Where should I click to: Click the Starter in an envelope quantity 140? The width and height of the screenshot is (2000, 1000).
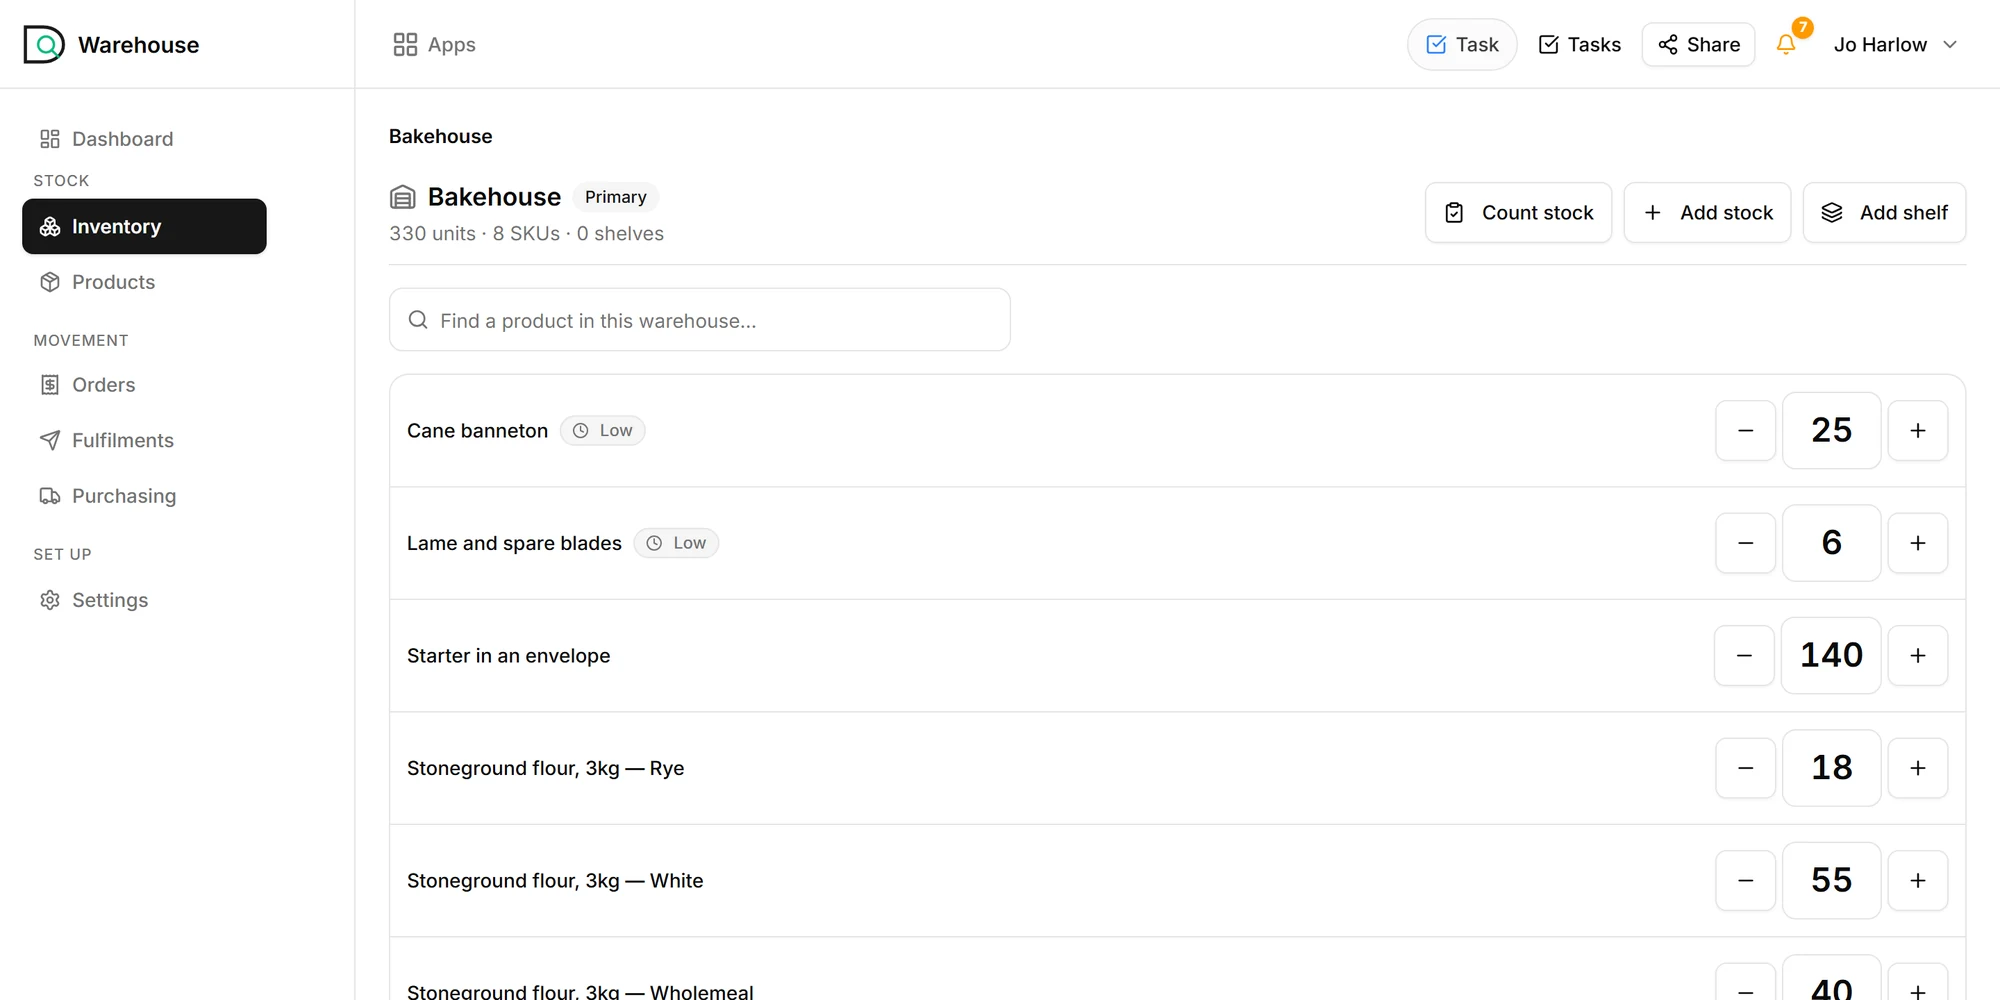pos(1831,656)
